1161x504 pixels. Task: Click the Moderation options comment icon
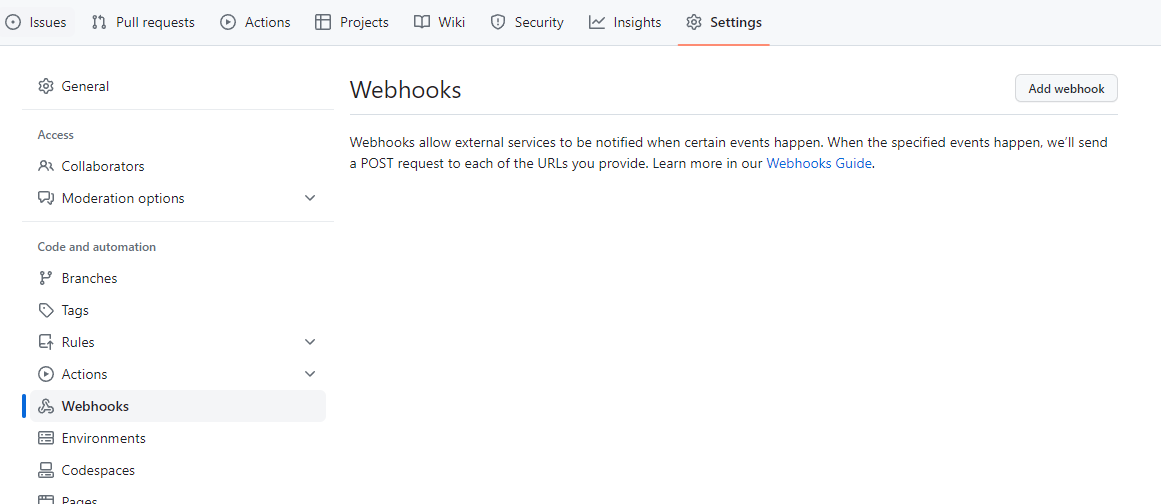click(x=46, y=198)
